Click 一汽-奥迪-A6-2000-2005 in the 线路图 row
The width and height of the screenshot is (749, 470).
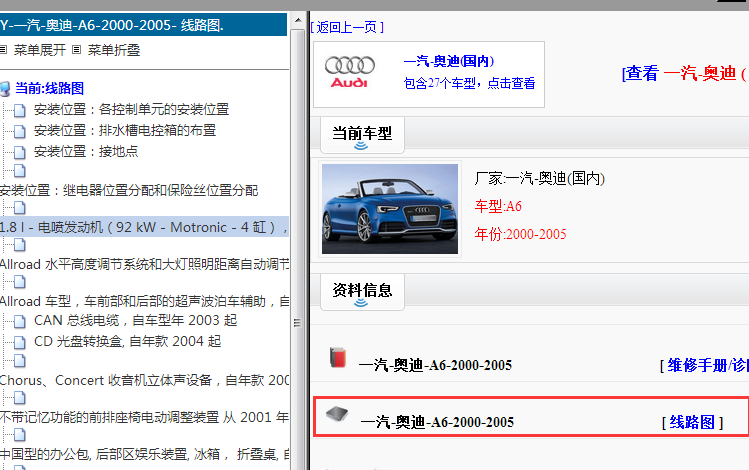tap(437, 422)
